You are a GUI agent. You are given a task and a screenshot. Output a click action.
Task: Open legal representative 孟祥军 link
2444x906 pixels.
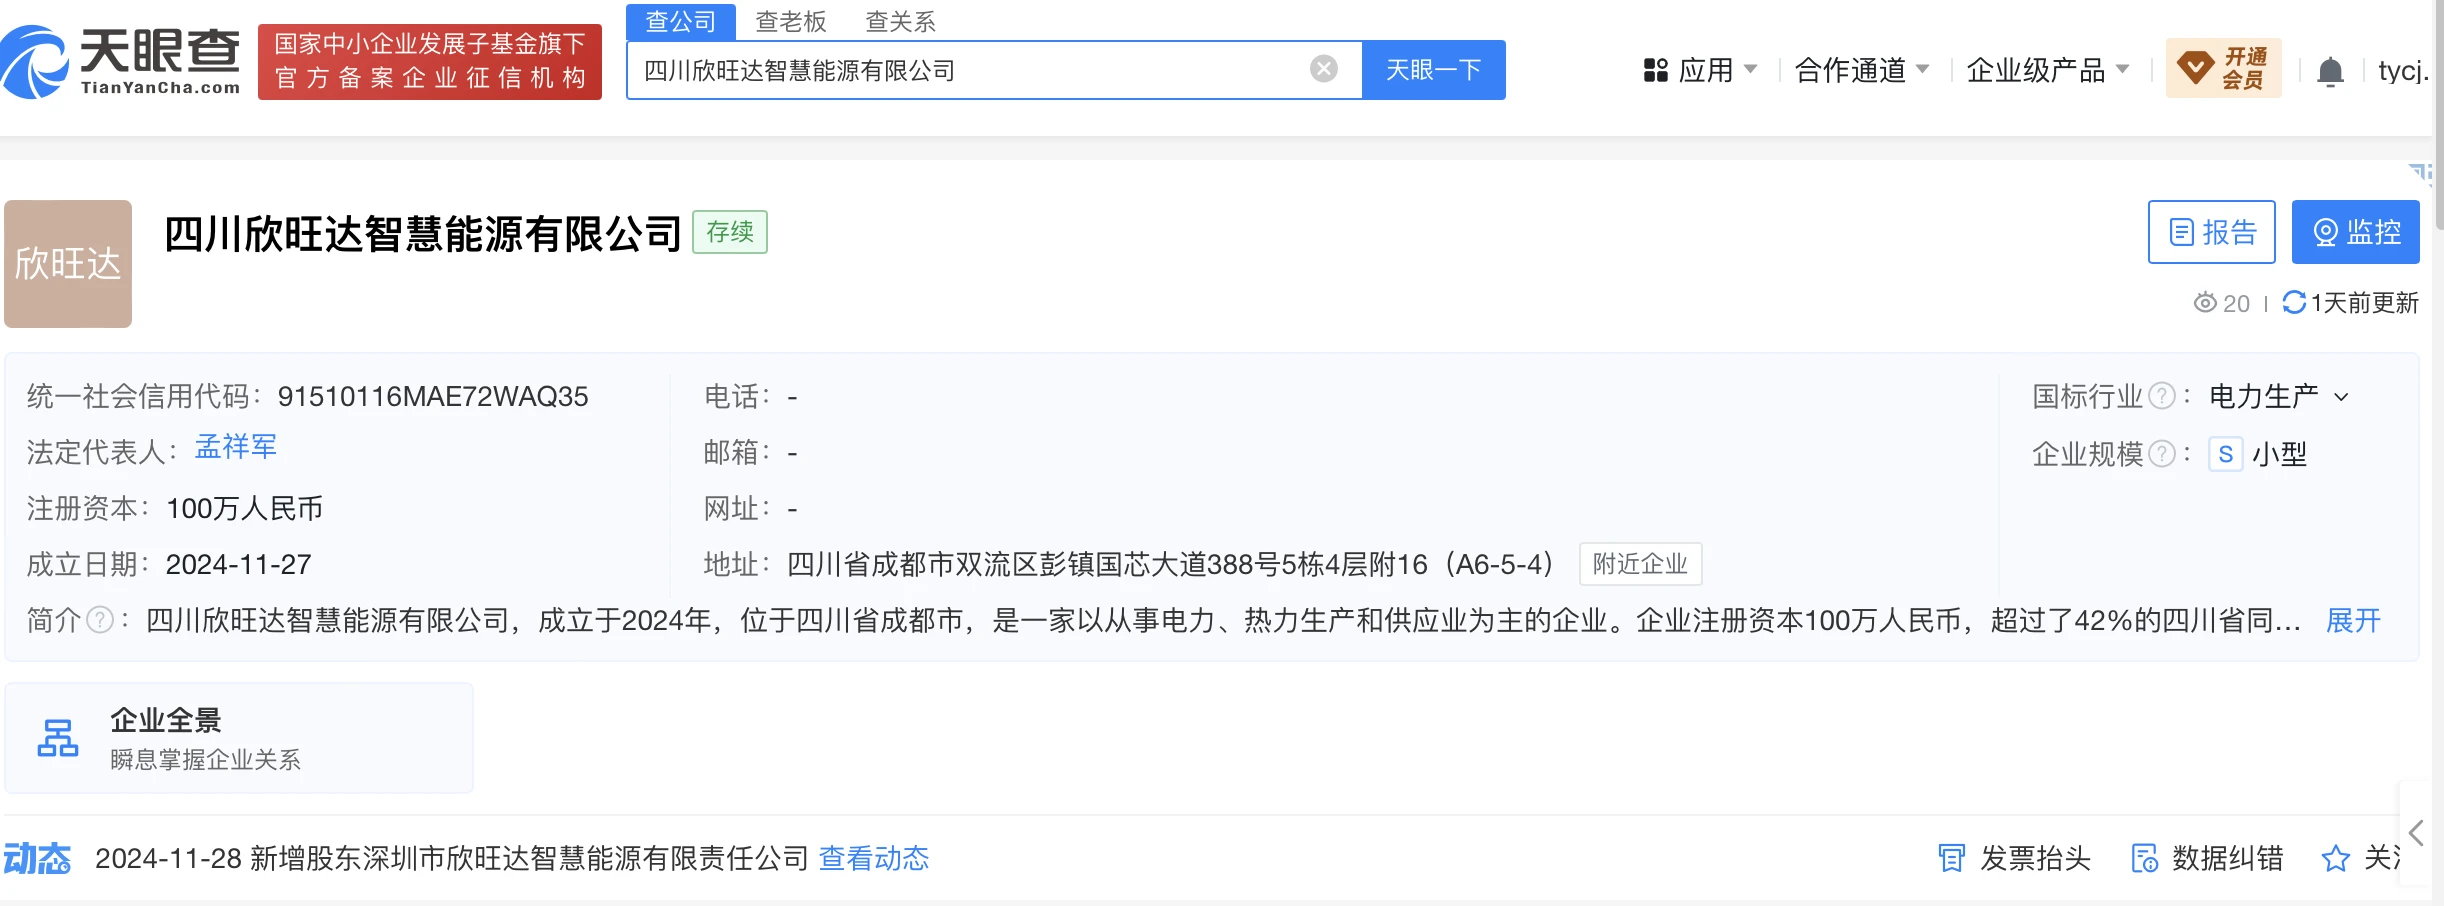point(236,447)
